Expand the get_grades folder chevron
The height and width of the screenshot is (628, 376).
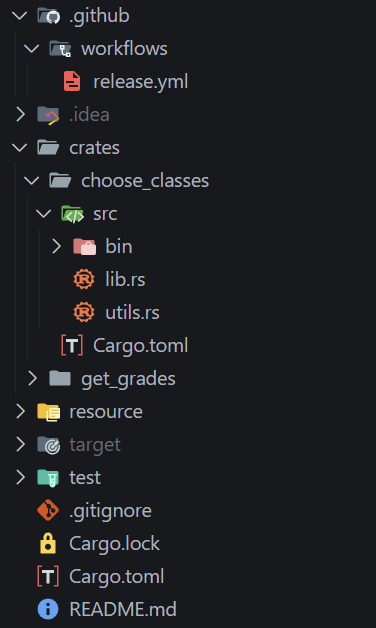click(x=32, y=378)
